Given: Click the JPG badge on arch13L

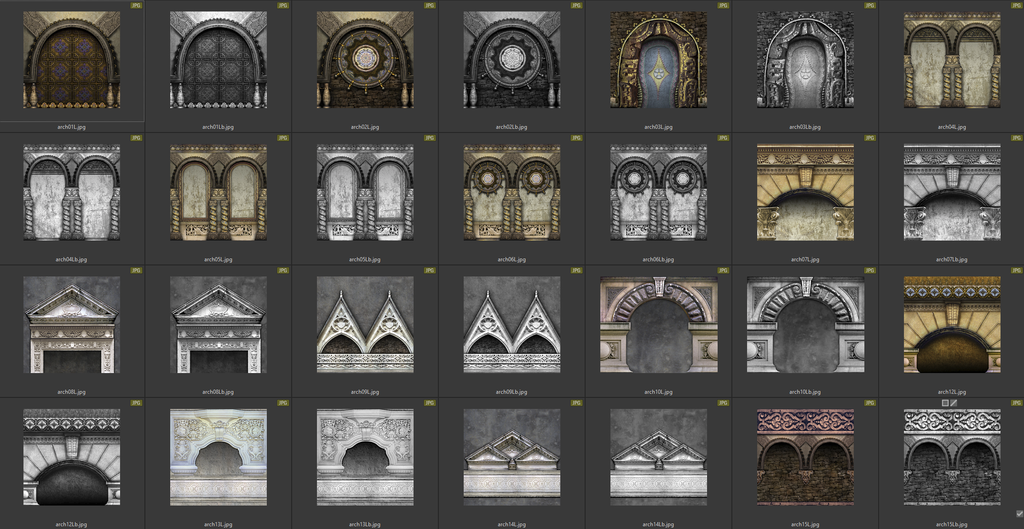Looking at the screenshot, I should (x=282, y=403).
